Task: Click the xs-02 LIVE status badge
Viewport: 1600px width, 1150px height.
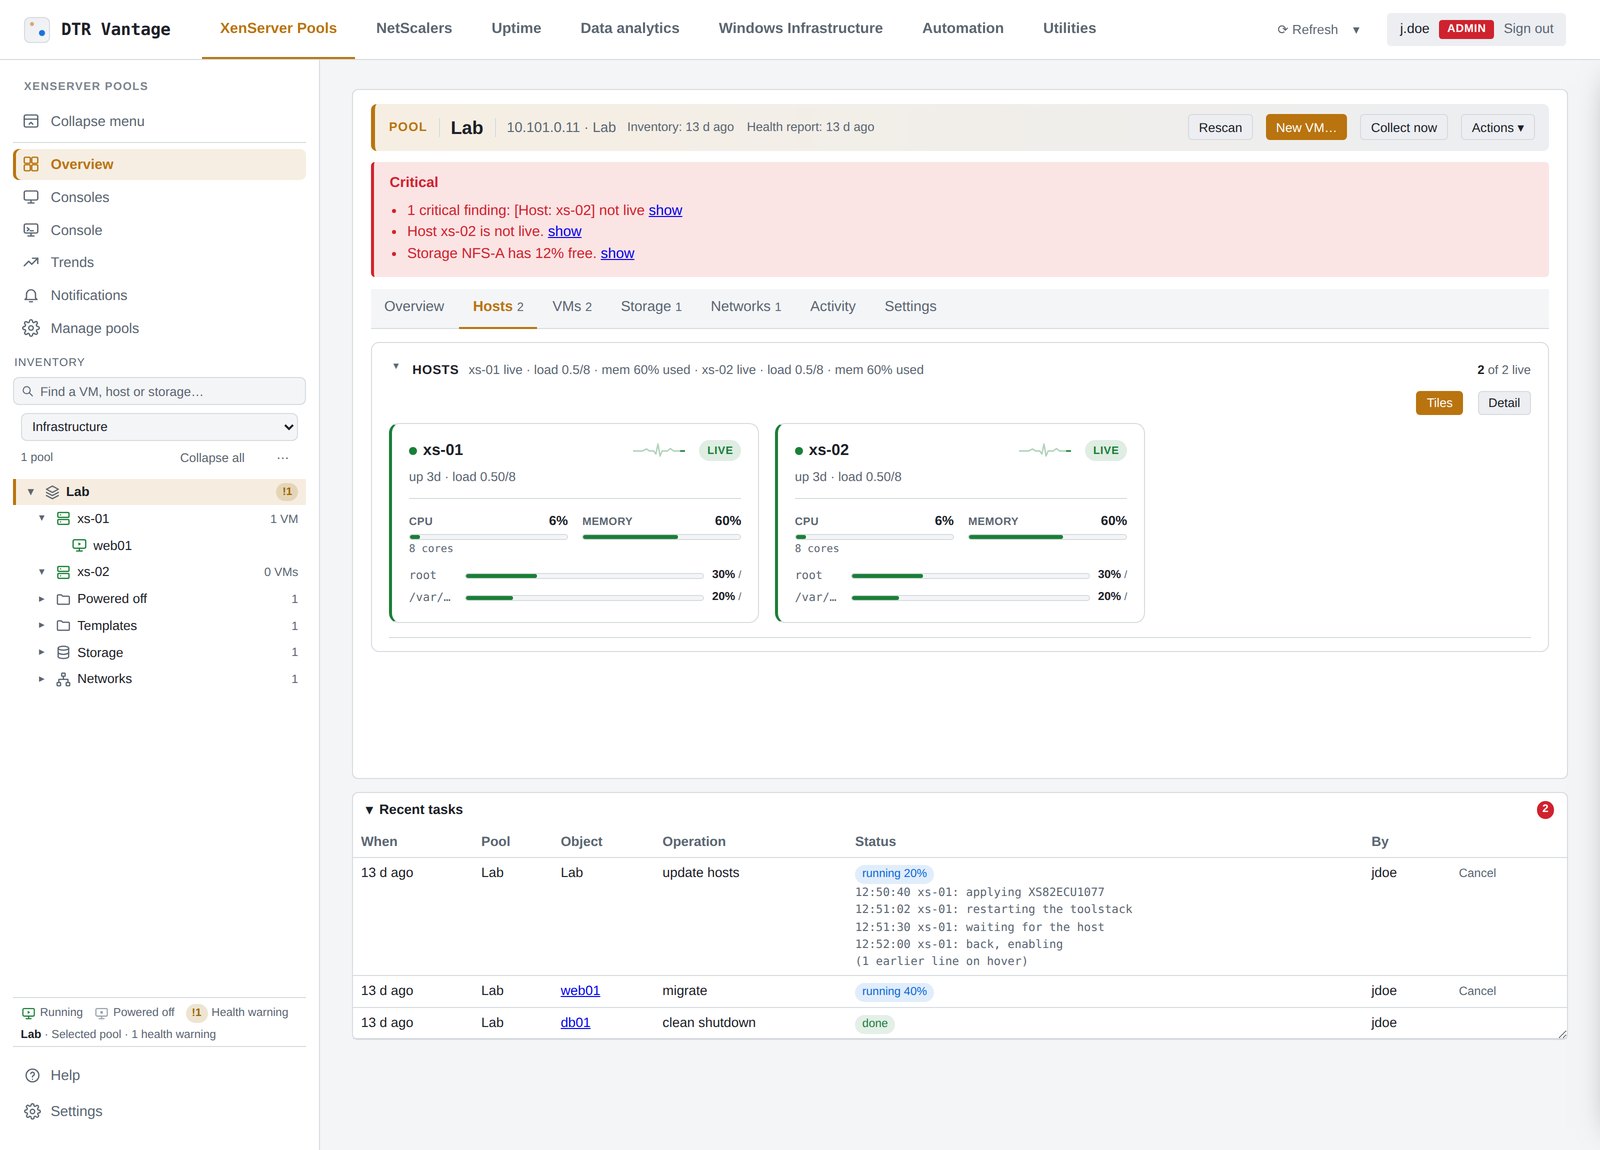Action: coord(1106,450)
